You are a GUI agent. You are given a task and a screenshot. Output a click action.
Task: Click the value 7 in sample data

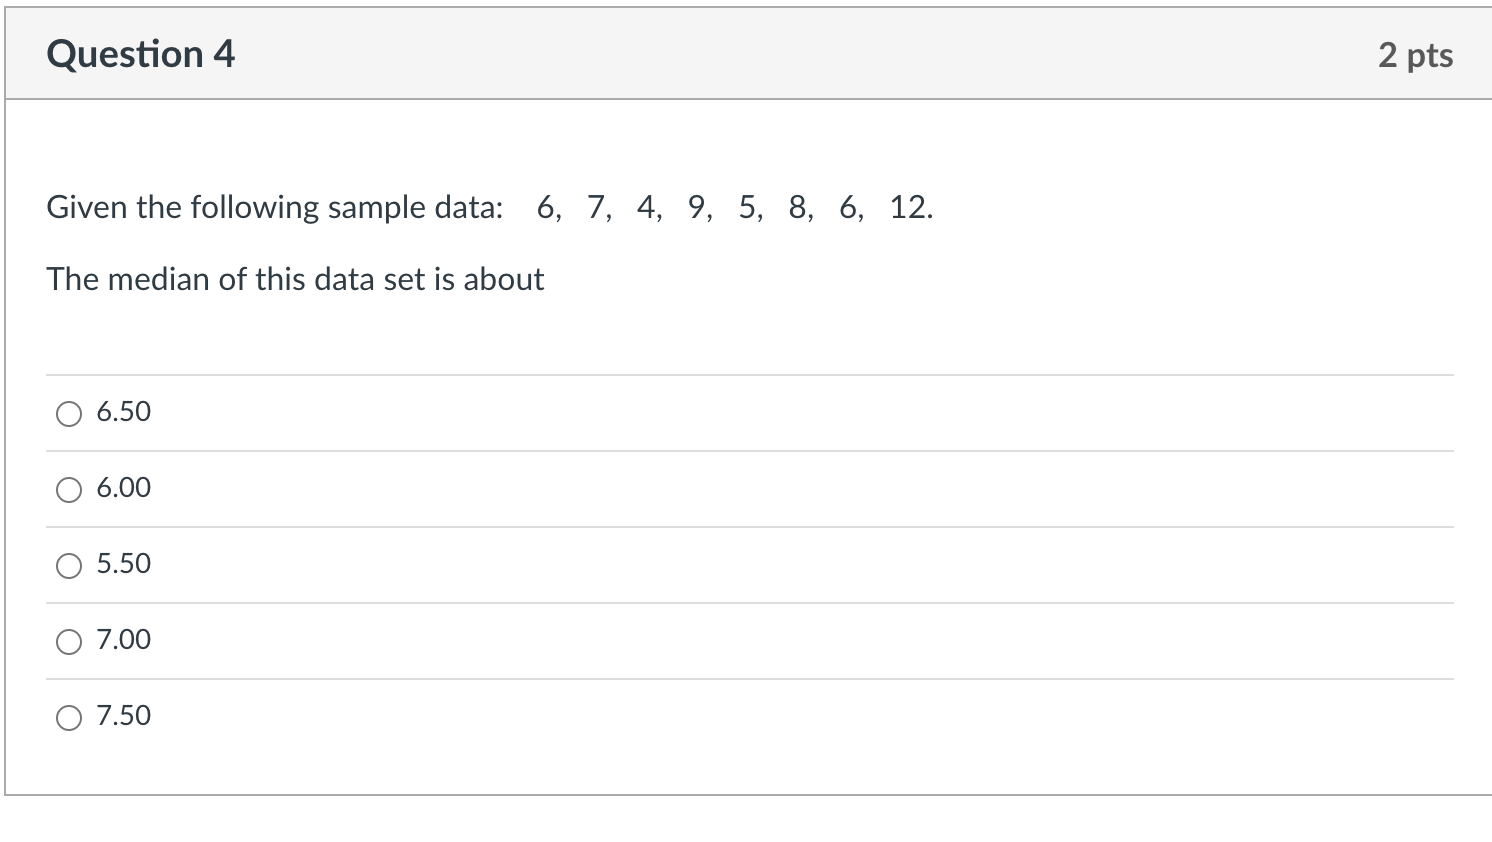point(596,207)
